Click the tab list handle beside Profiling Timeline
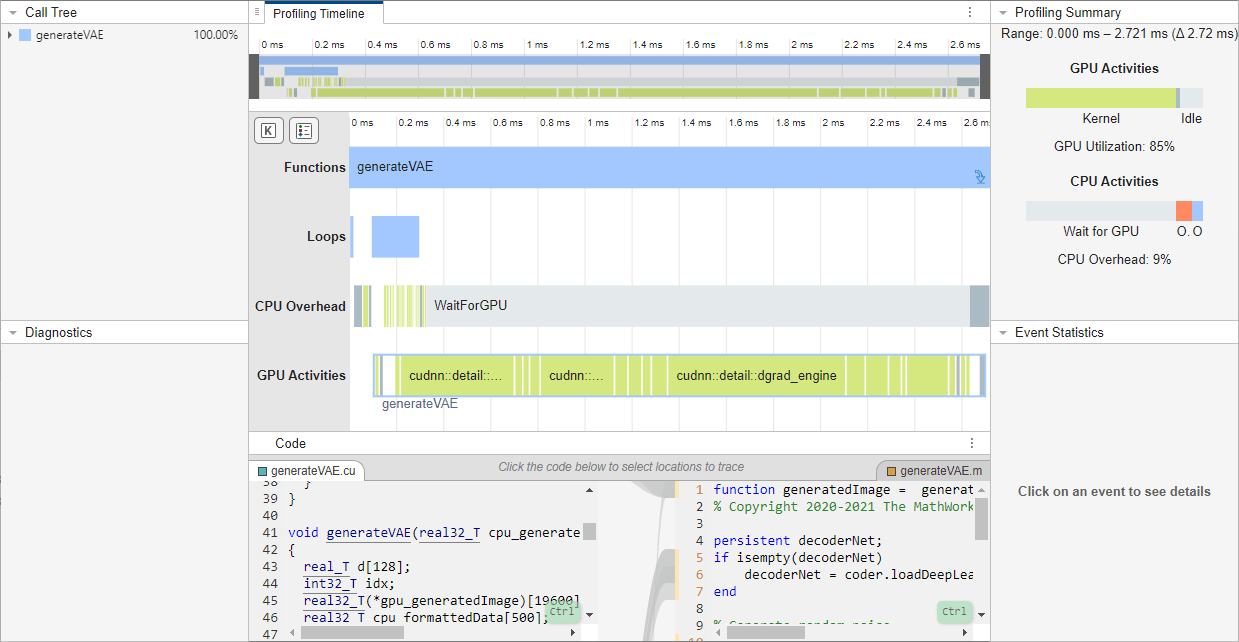Image resolution: width=1239 pixels, height=642 pixels. click(257, 12)
